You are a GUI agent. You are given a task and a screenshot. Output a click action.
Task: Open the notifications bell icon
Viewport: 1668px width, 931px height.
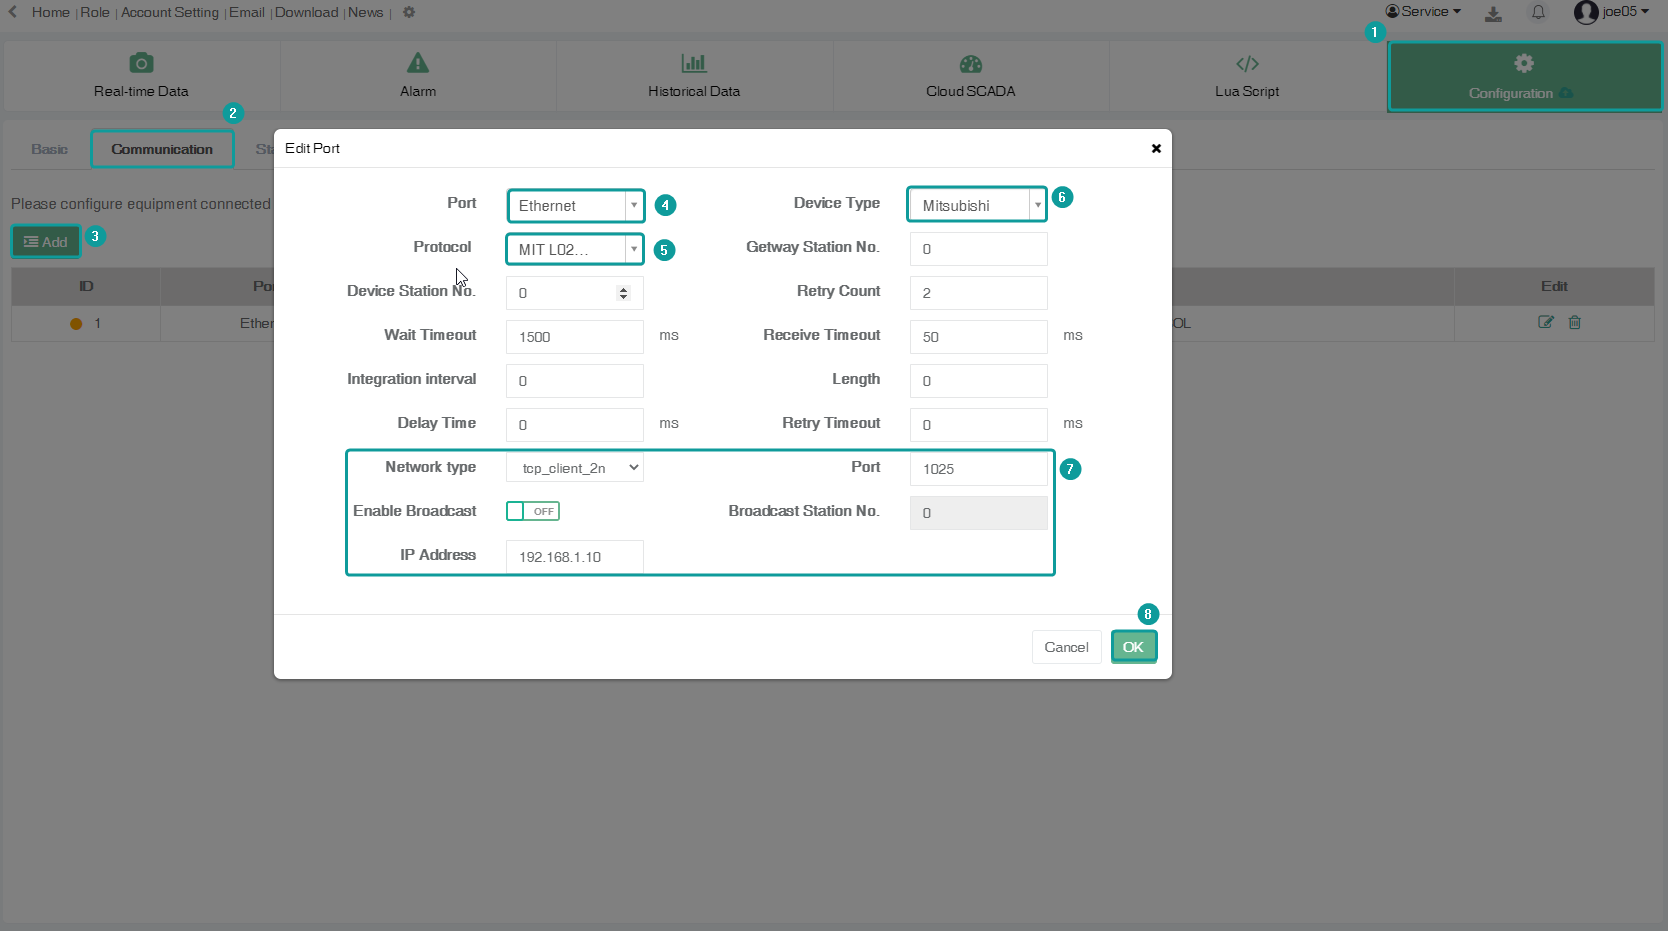1538,13
